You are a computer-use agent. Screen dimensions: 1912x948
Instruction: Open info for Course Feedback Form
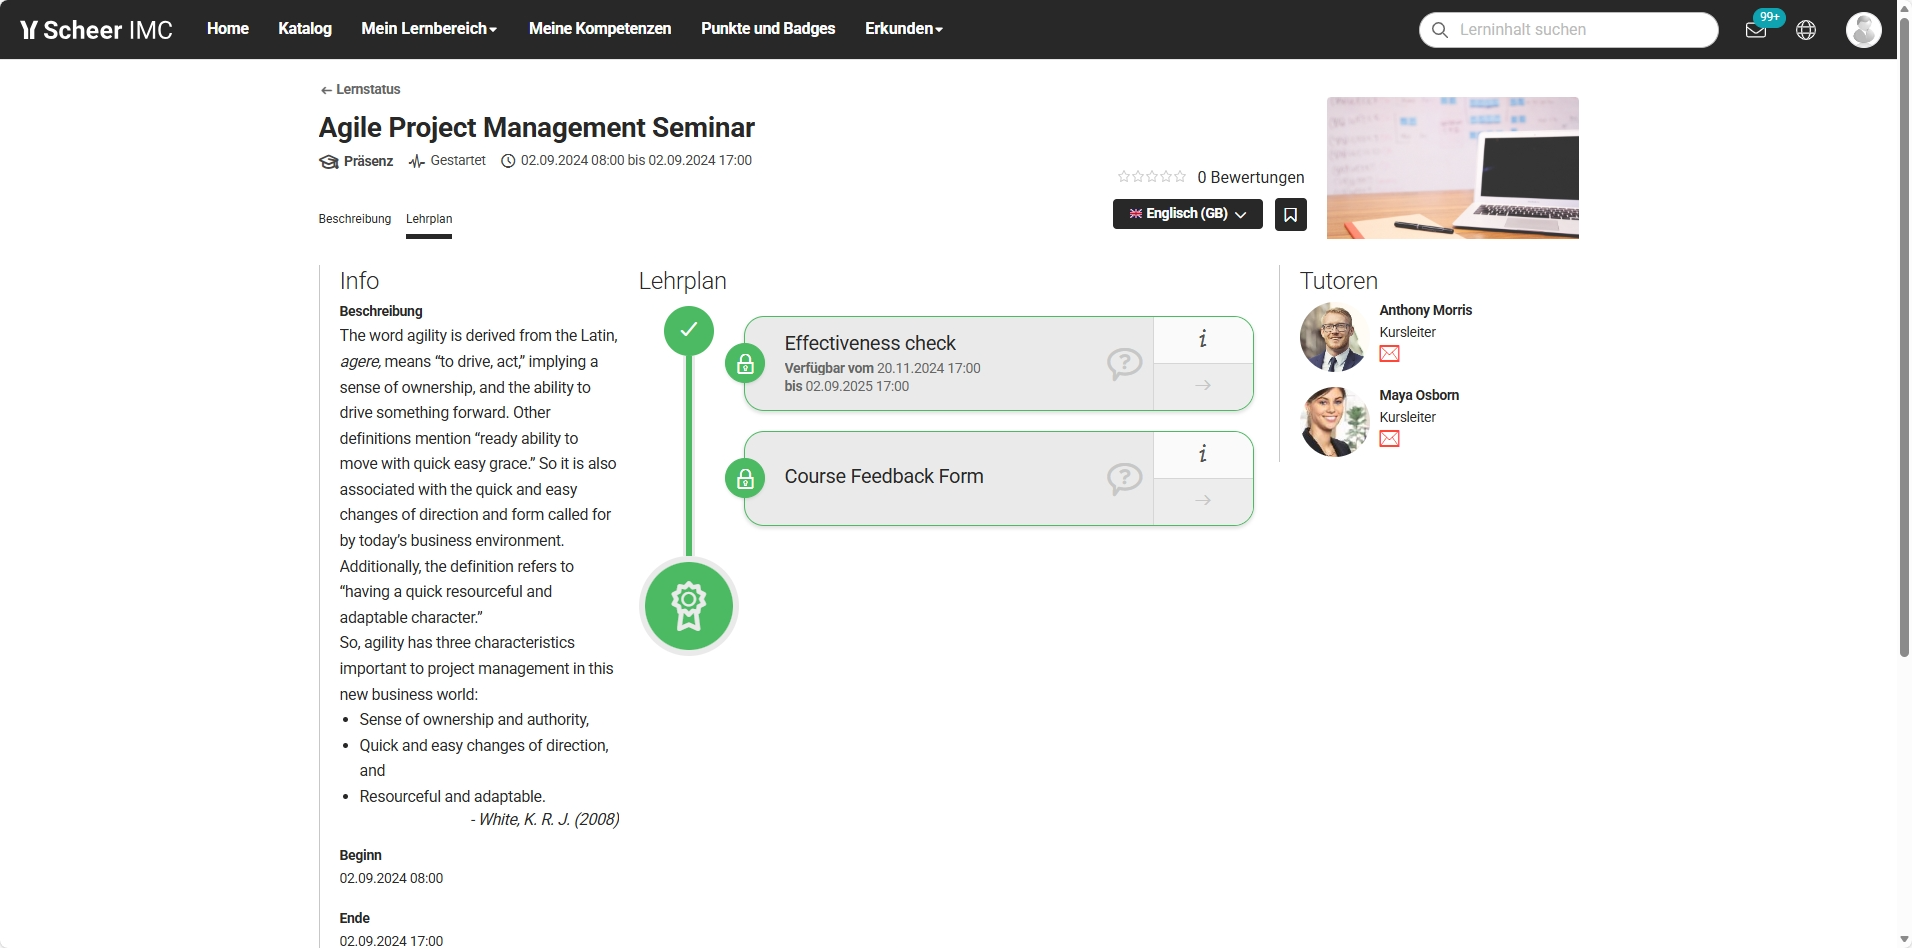(x=1203, y=454)
